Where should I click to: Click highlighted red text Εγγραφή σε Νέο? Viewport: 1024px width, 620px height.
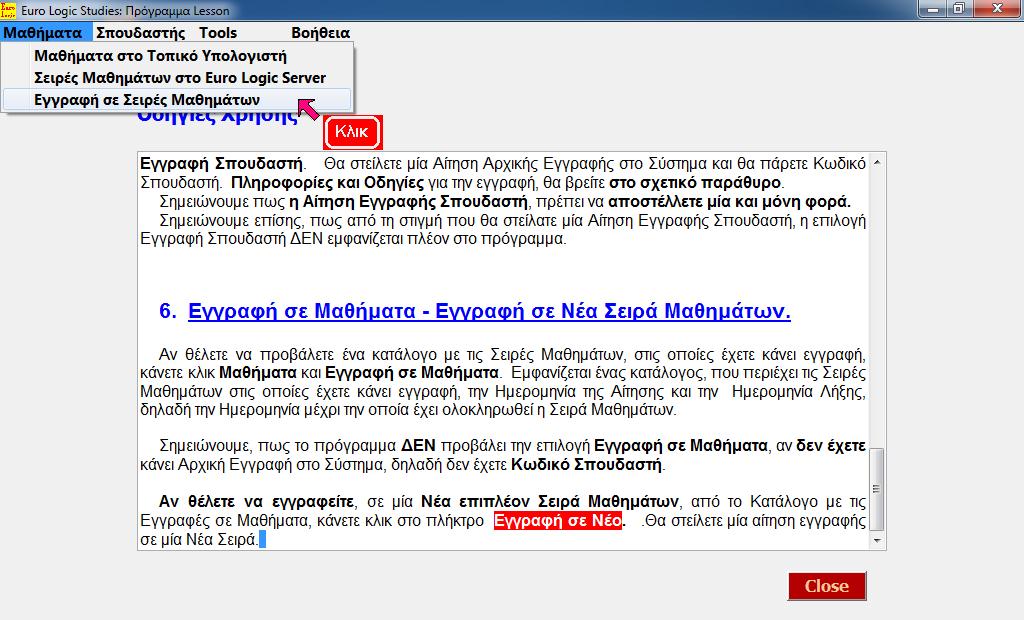tap(558, 521)
